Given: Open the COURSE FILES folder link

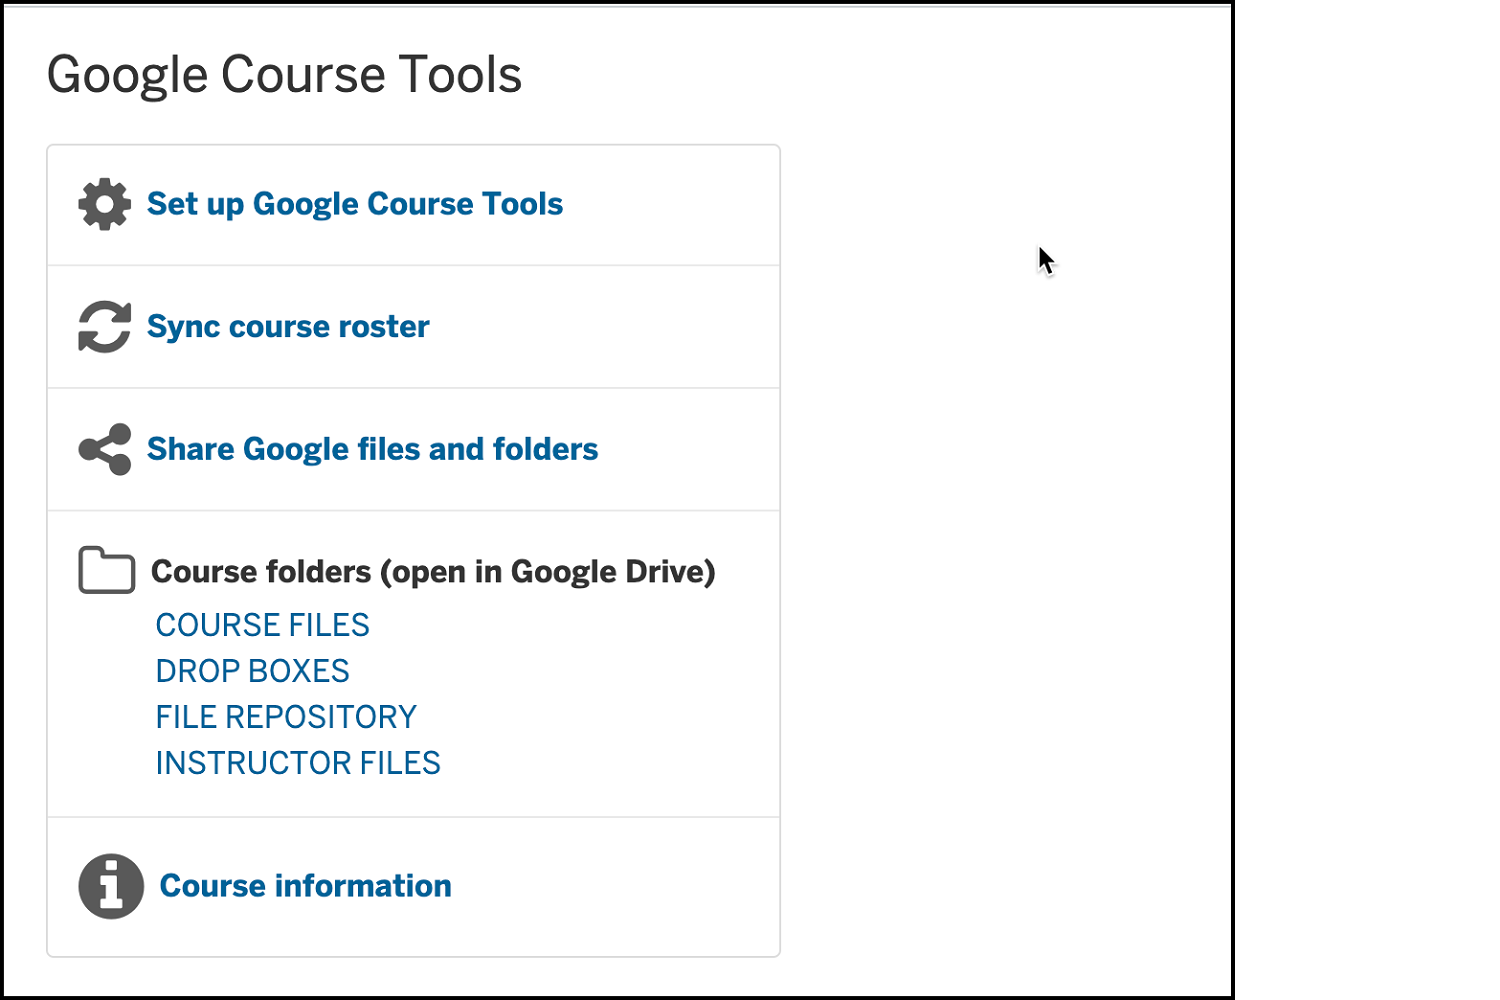Looking at the screenshot, I should pos(263,625).
